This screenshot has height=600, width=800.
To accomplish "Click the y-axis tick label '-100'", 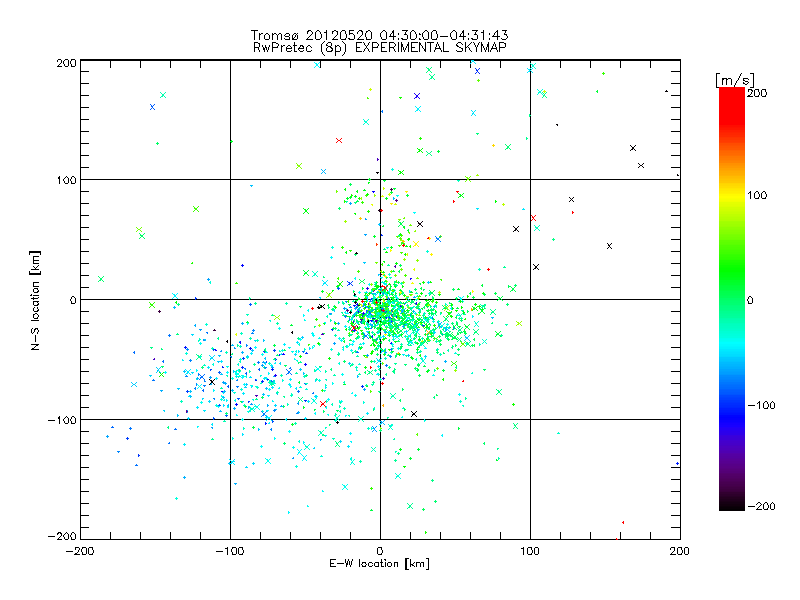I will coord(63,420).
